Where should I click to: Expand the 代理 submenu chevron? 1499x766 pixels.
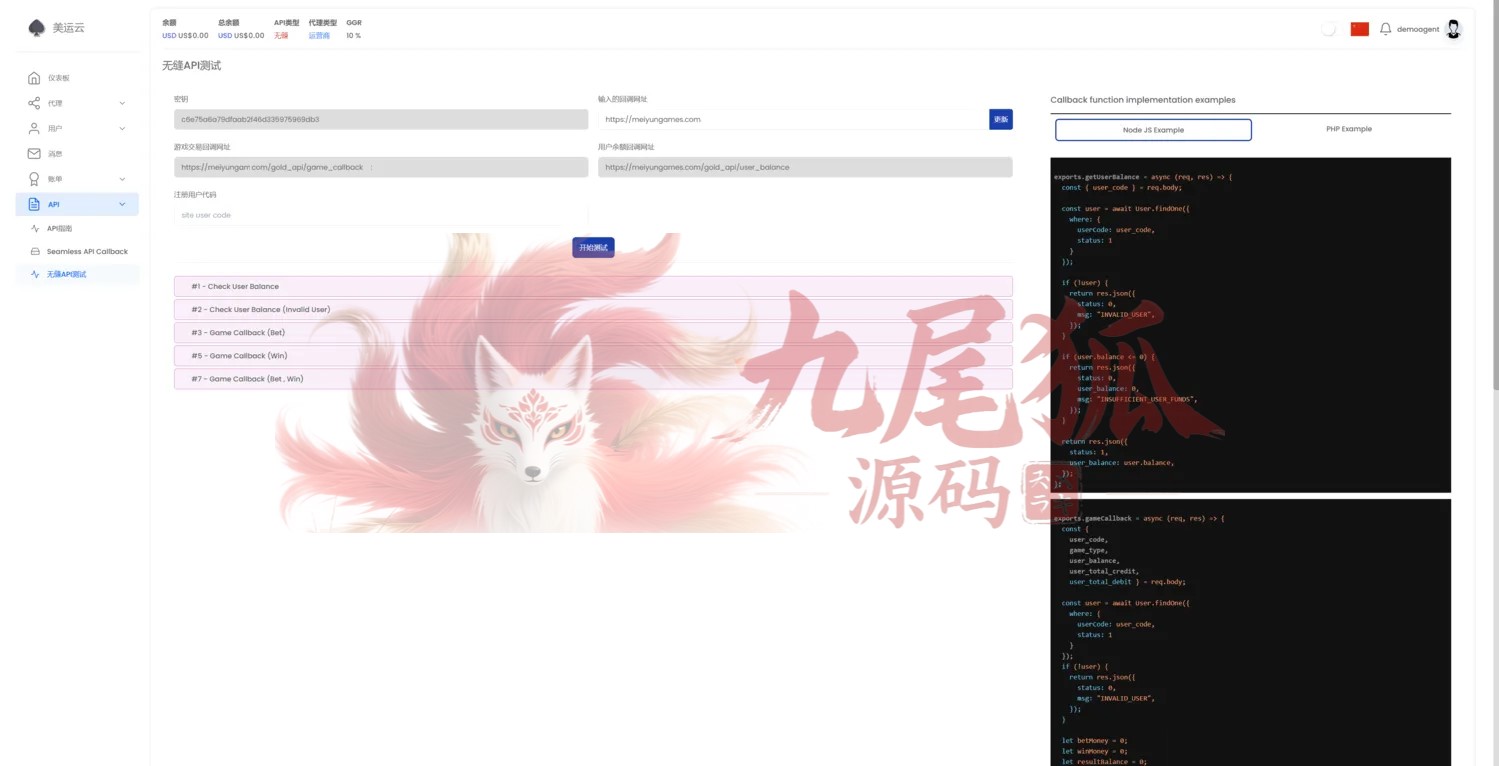point(122,103)
